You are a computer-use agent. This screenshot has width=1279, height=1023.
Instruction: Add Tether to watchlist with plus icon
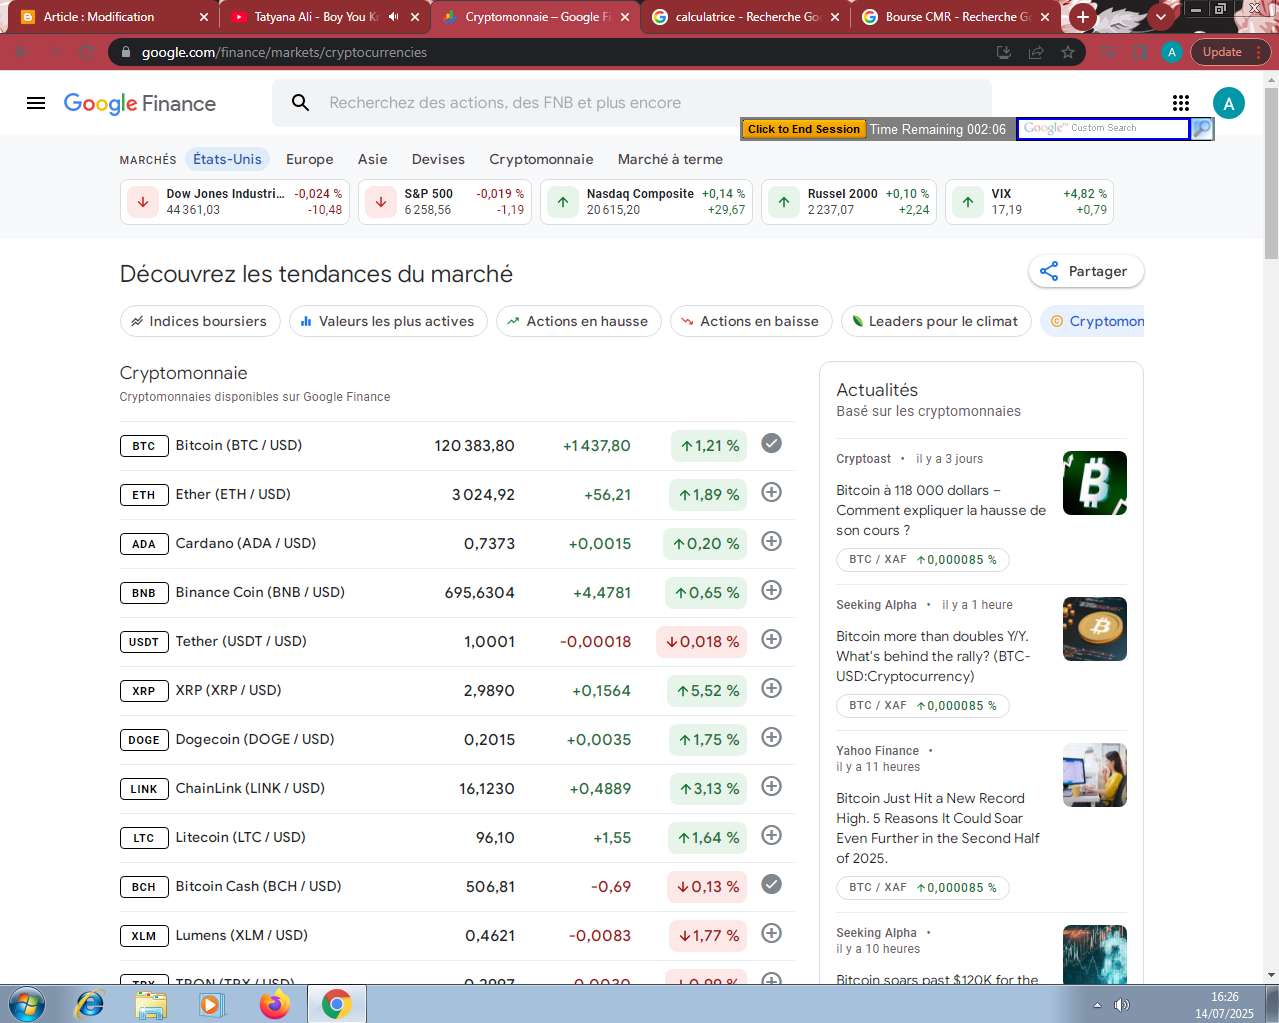click(x=771, y=639)
